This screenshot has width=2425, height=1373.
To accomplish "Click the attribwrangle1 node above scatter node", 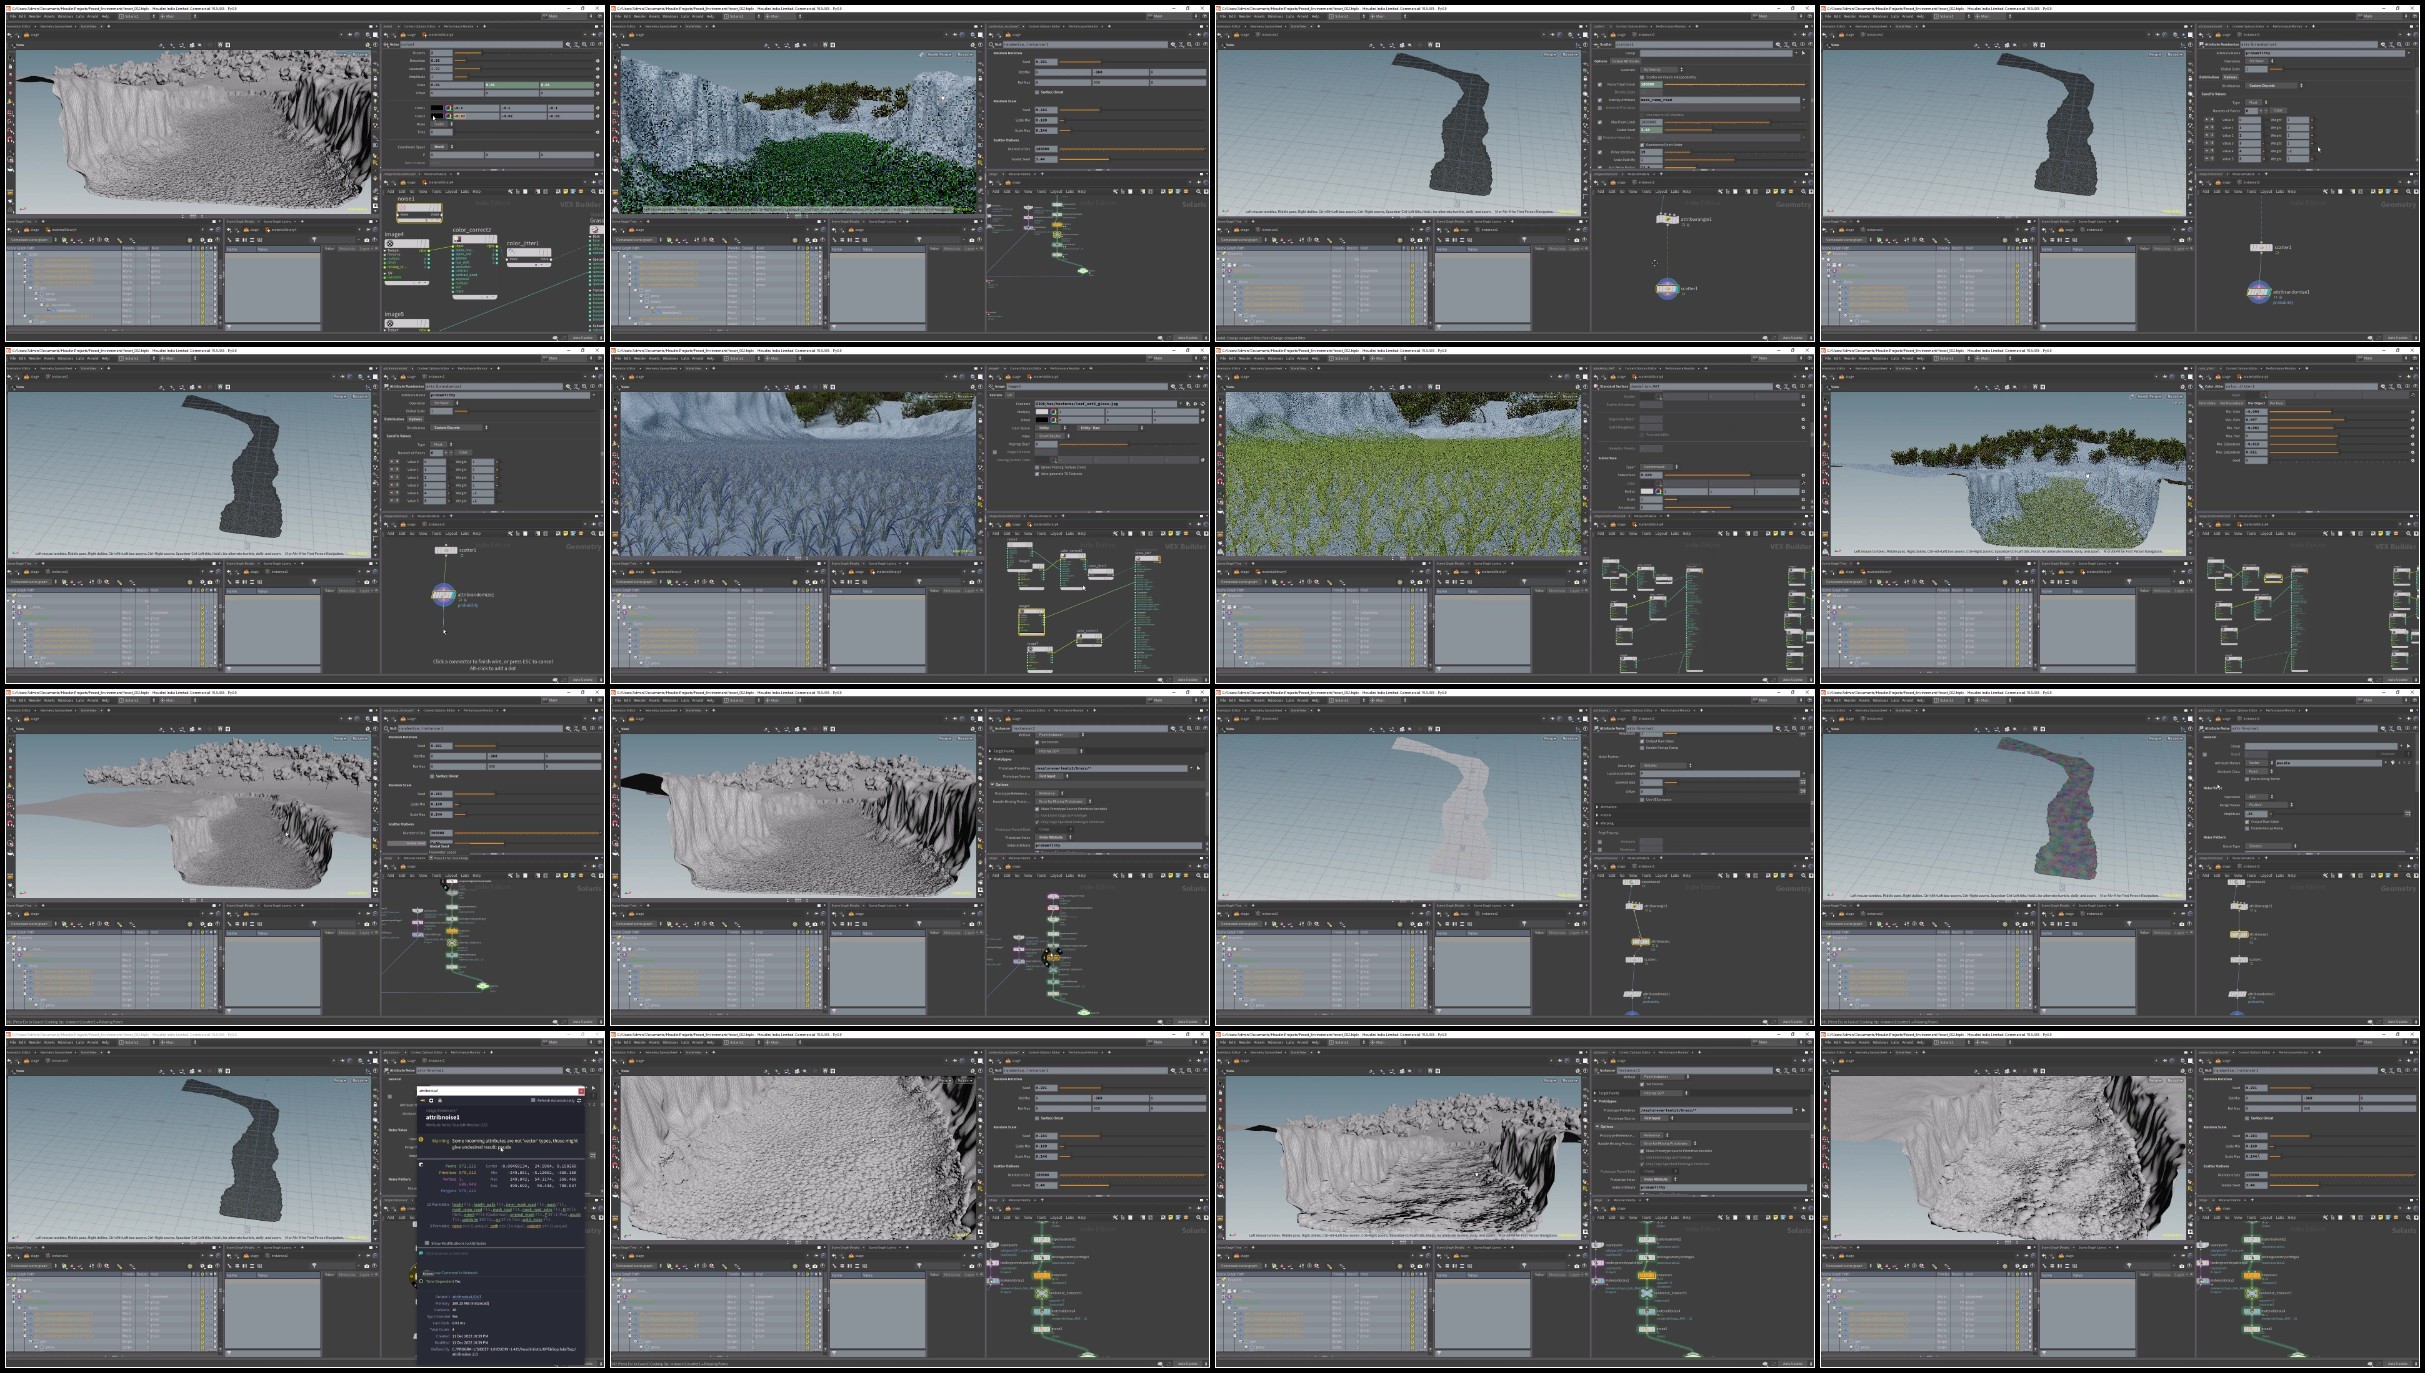I will (x=1667, y=219).
